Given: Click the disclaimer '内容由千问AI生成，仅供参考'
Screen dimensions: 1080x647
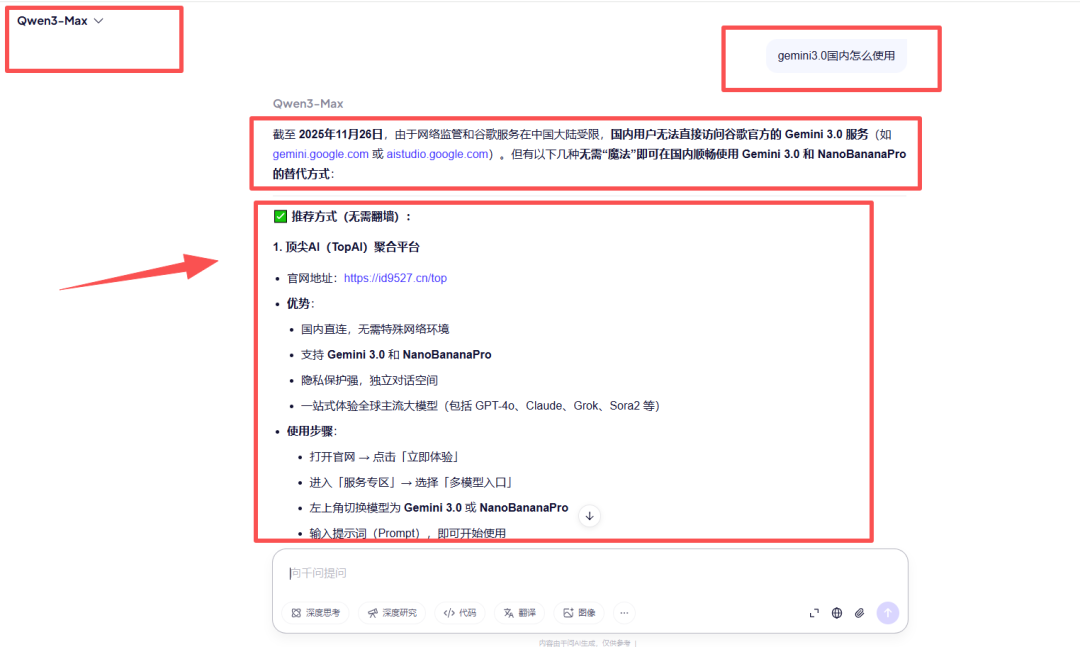Looking at the screenshot, I should point(585,643).
